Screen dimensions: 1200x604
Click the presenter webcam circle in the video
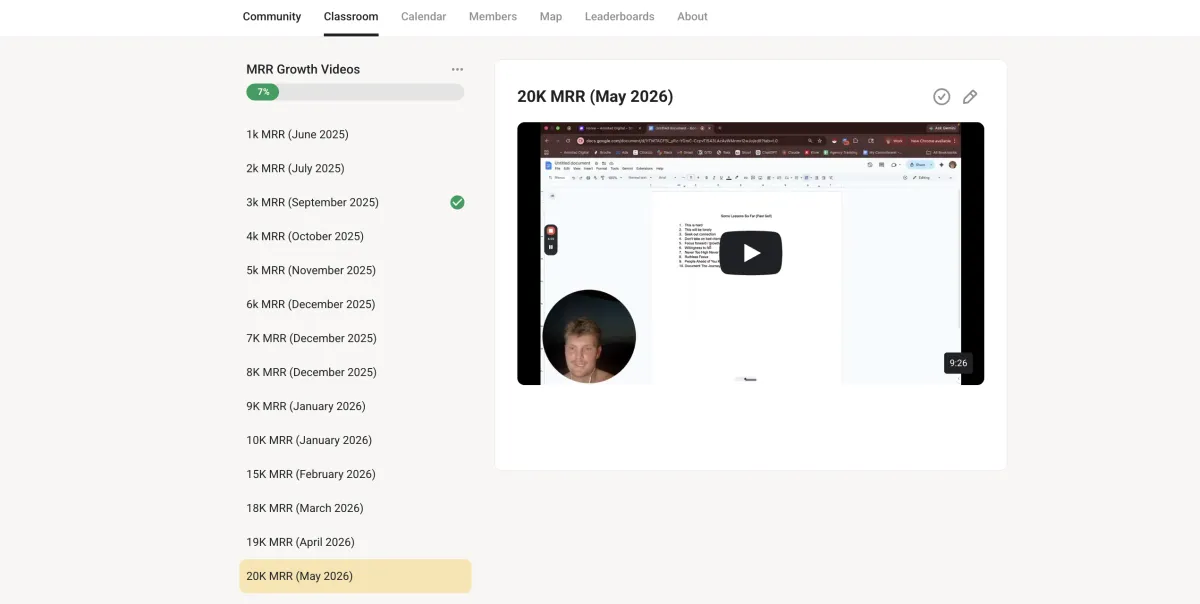(x=589, y=336)
